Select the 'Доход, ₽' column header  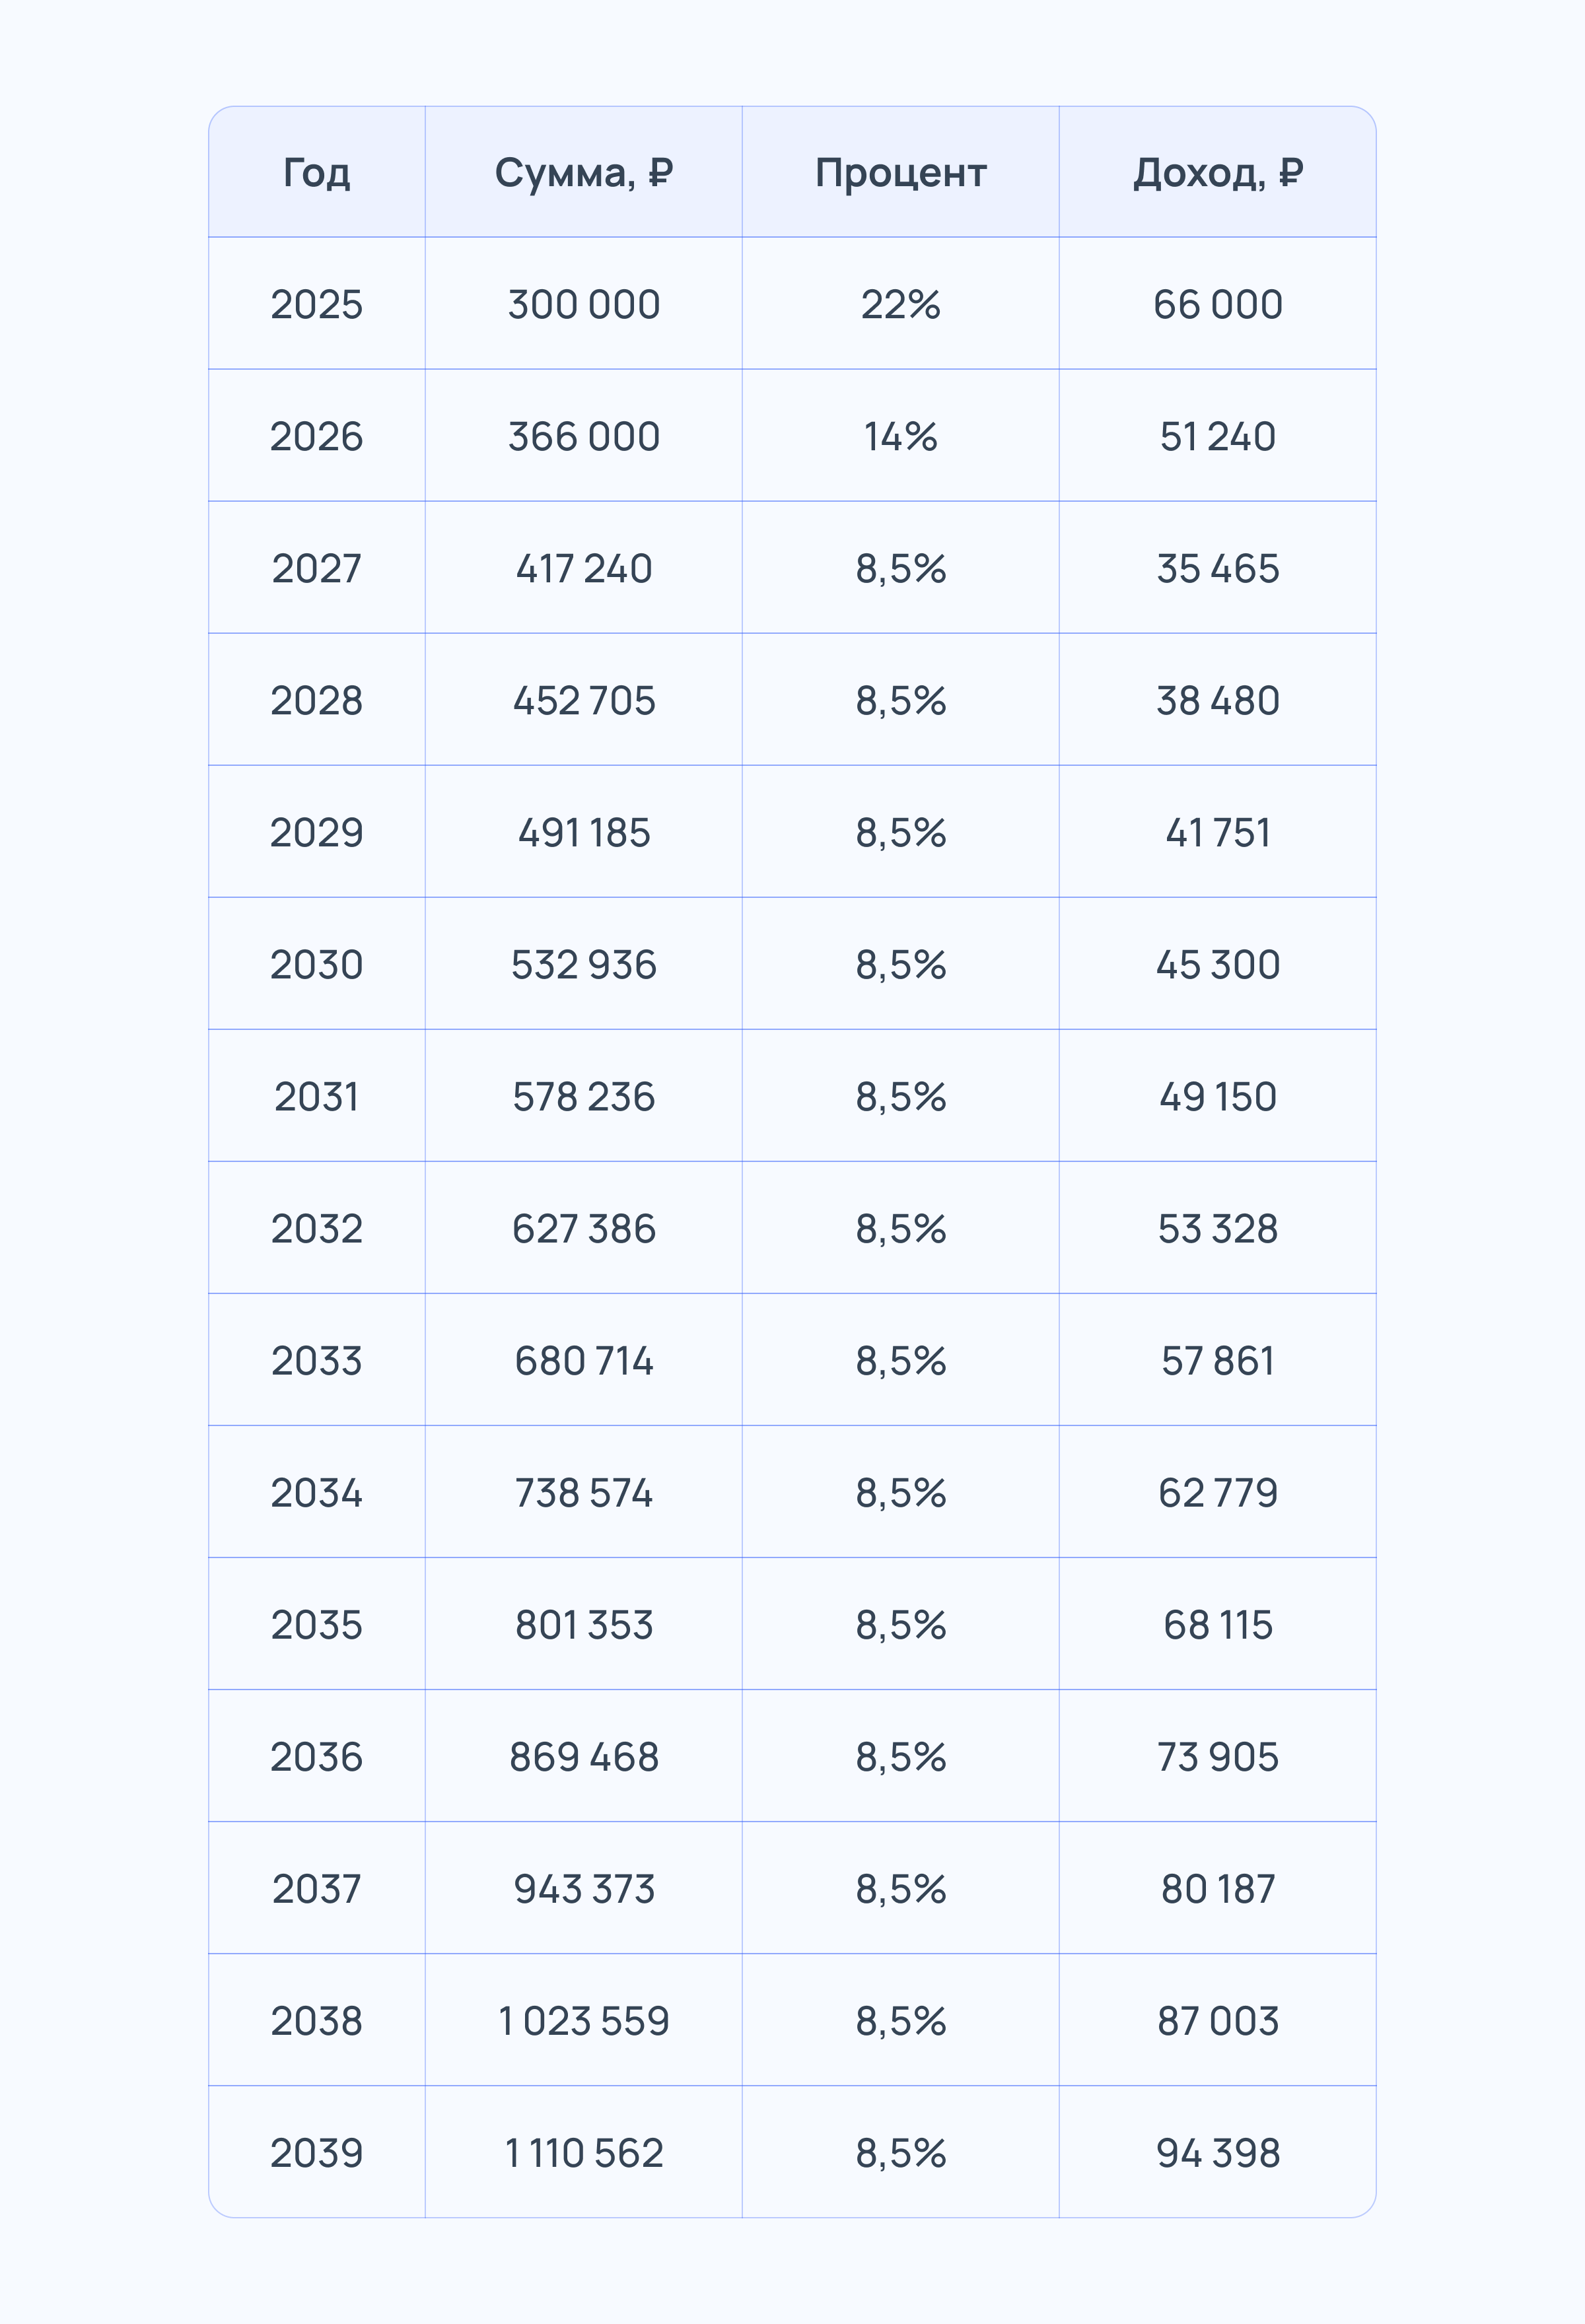click(x=1217, y=173)
